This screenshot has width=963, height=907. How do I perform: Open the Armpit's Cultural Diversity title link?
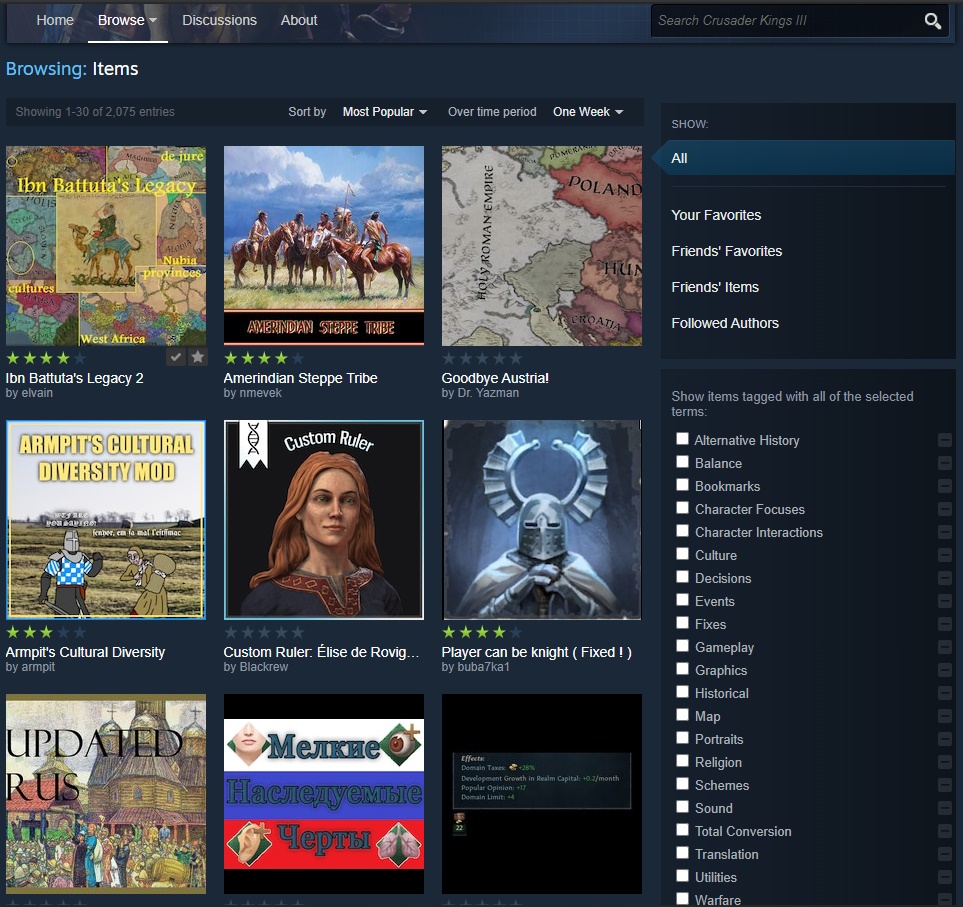[85, 652]
